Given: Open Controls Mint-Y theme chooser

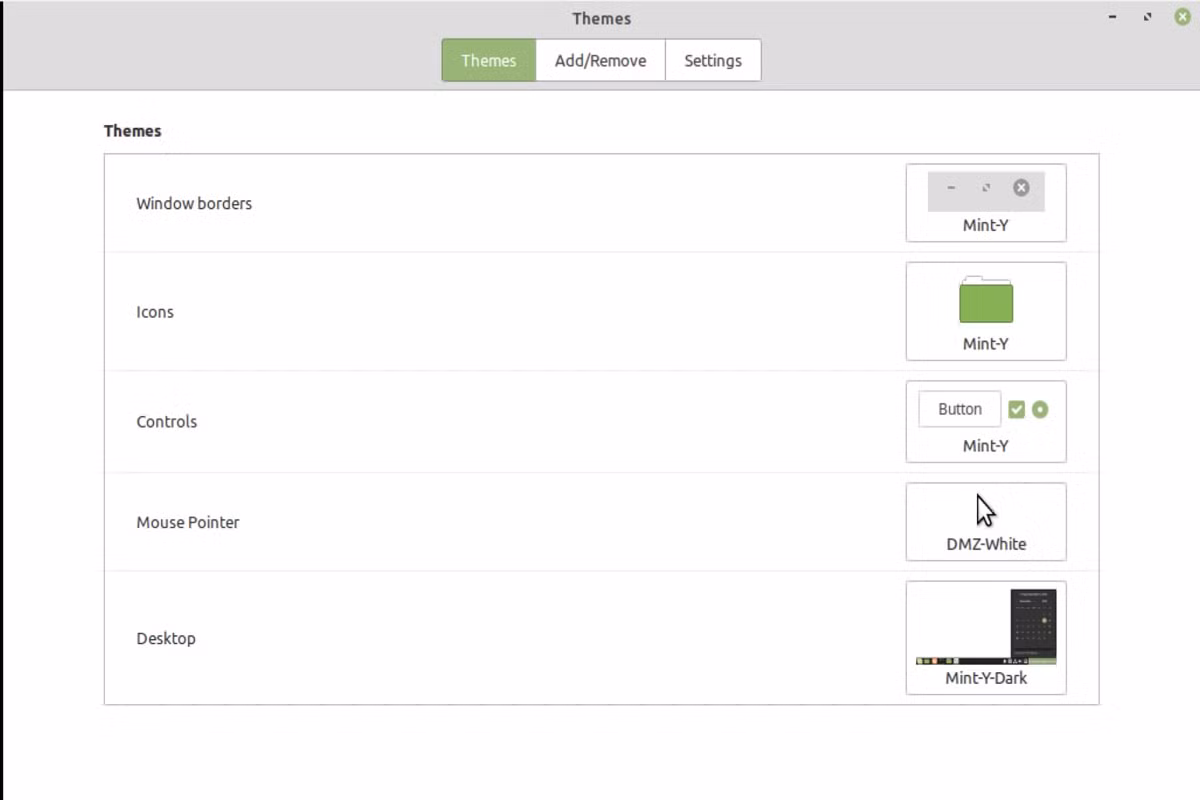Looking at the screenshot, I should click(986, 421).
